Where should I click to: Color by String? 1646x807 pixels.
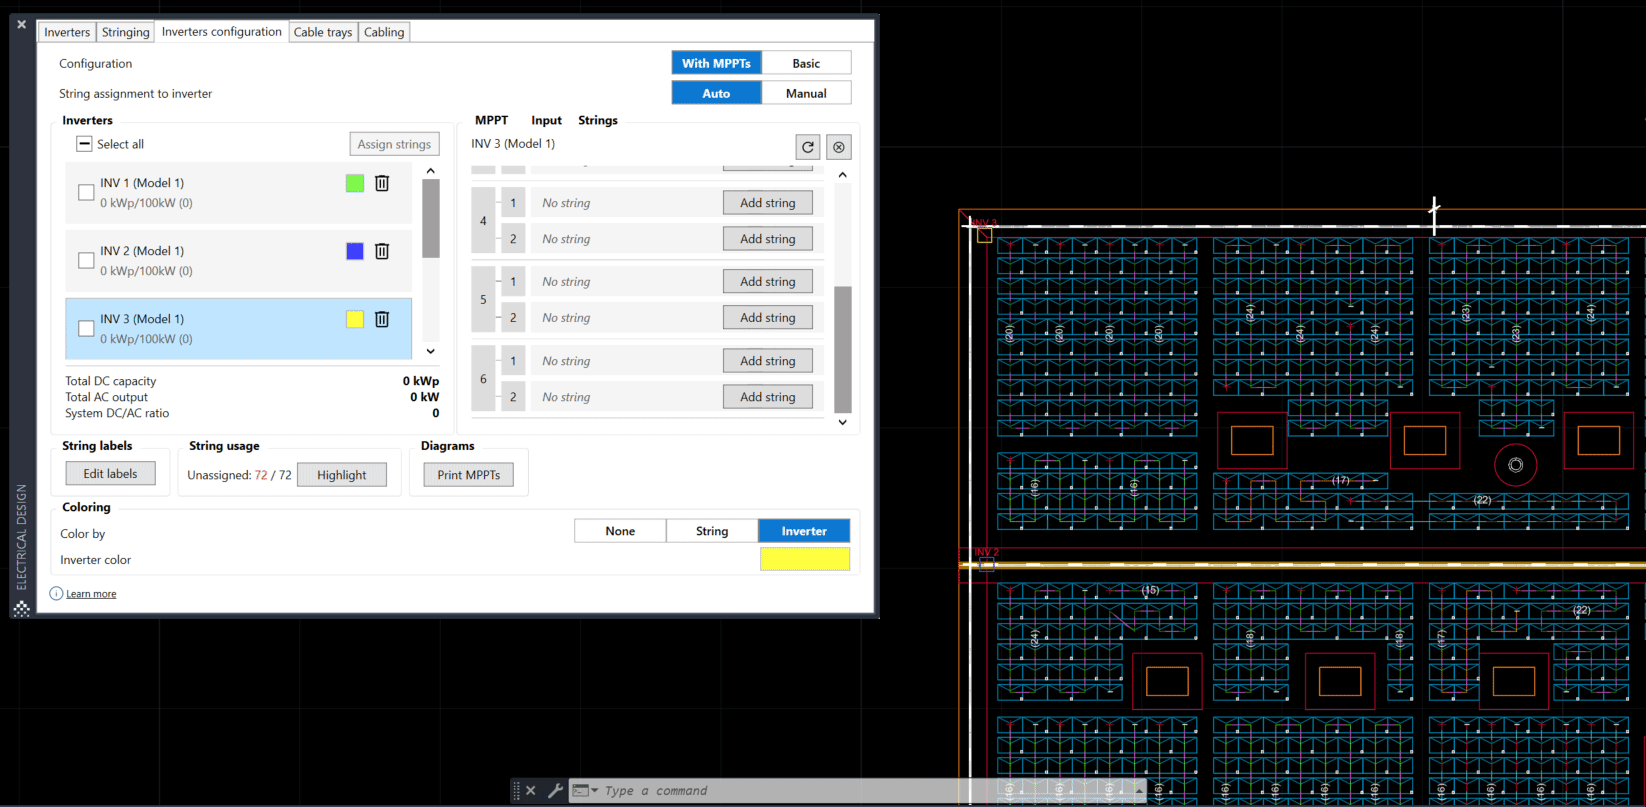[712, 531]
